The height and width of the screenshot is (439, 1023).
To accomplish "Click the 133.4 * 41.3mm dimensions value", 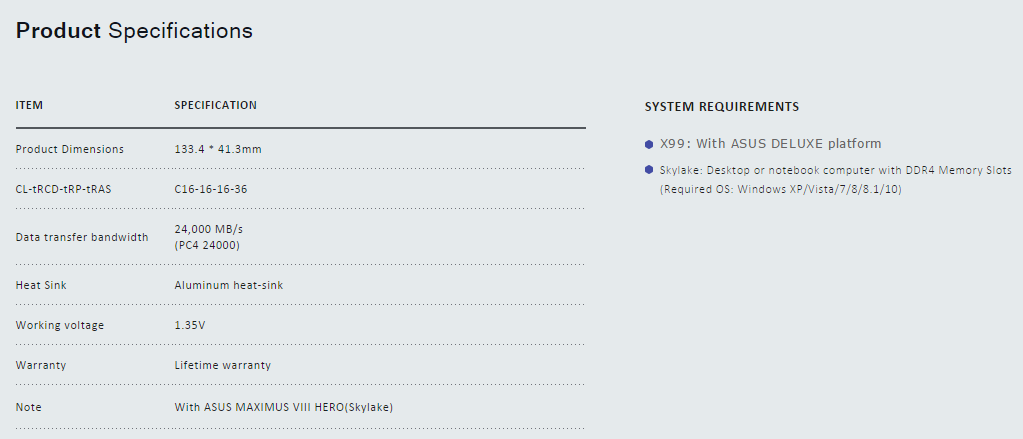I will coord(218,149).
